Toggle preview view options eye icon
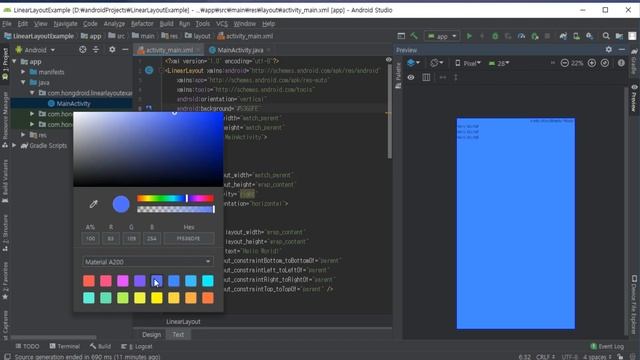This screenshot has height=360, width=640. [x=411, y=77]
